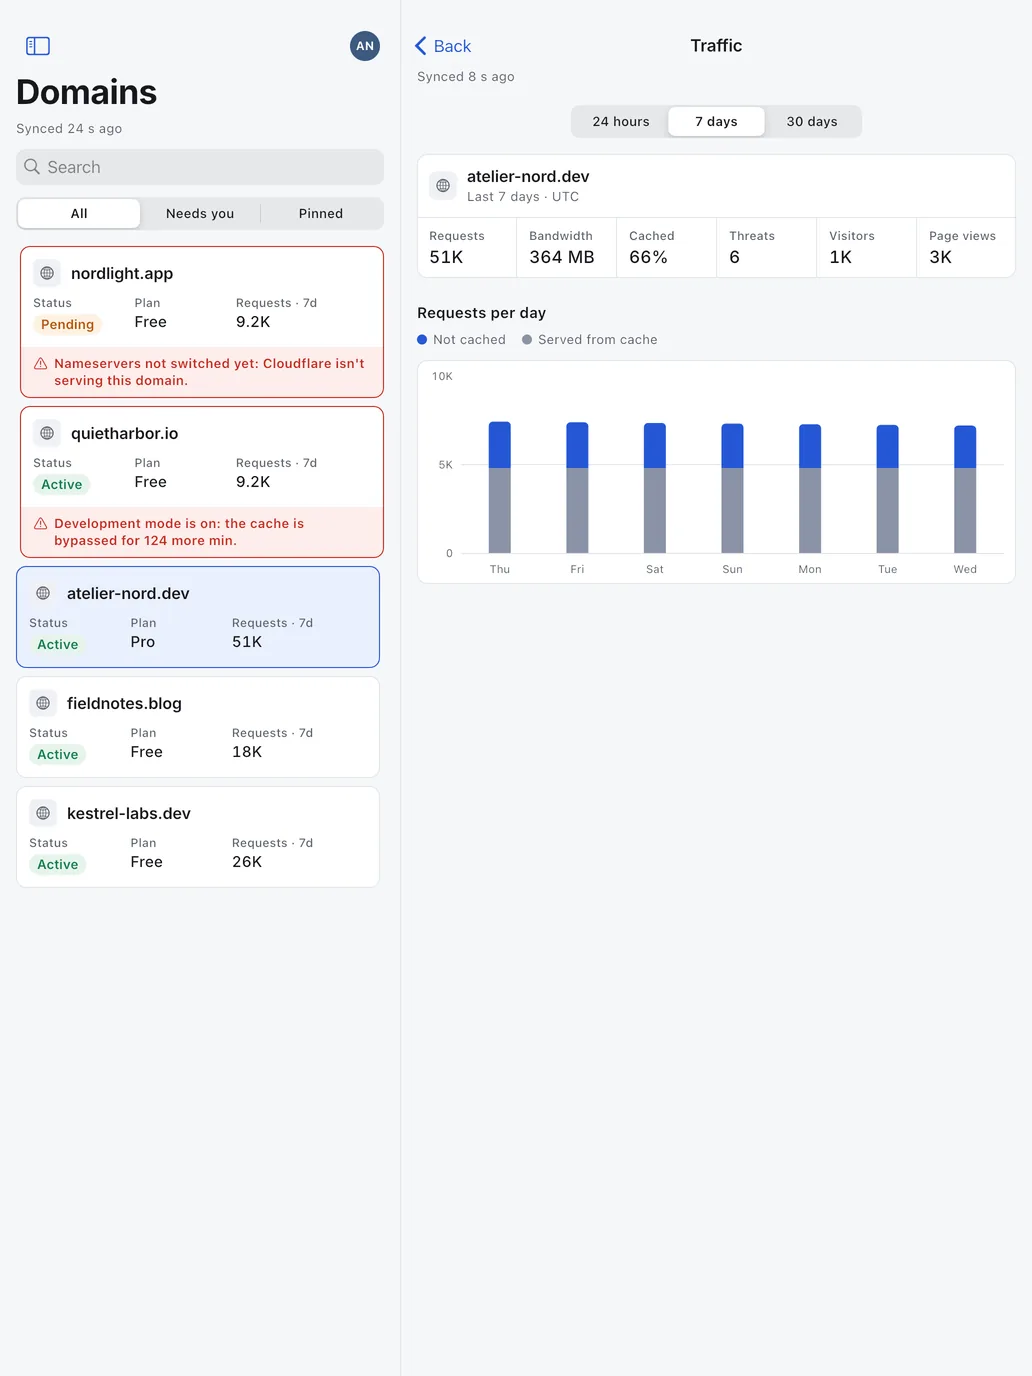Image resolution: width=1032 pixels, height=1376 pixels.
Task: Click the Pending status badge on nordlight.app
Action: tap(67, 324)
